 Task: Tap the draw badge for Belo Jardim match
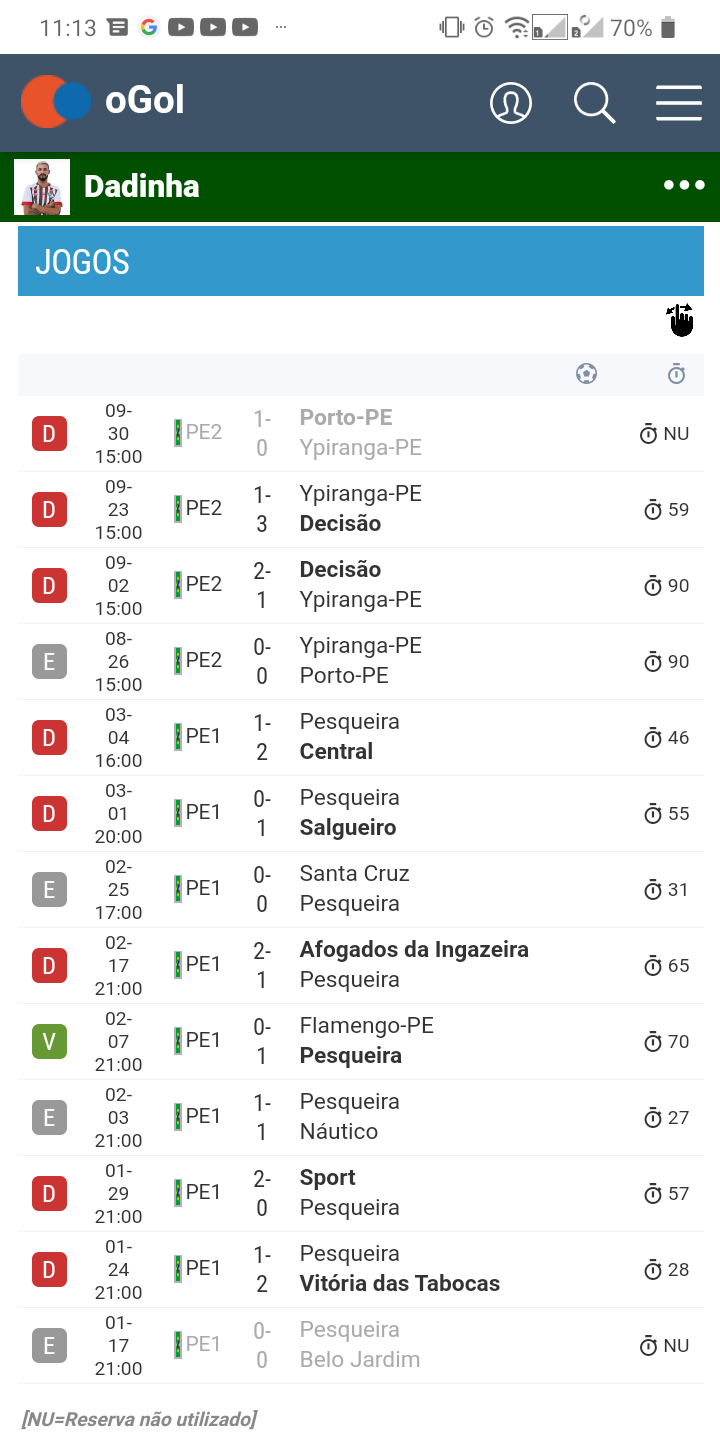point(49,1346)
